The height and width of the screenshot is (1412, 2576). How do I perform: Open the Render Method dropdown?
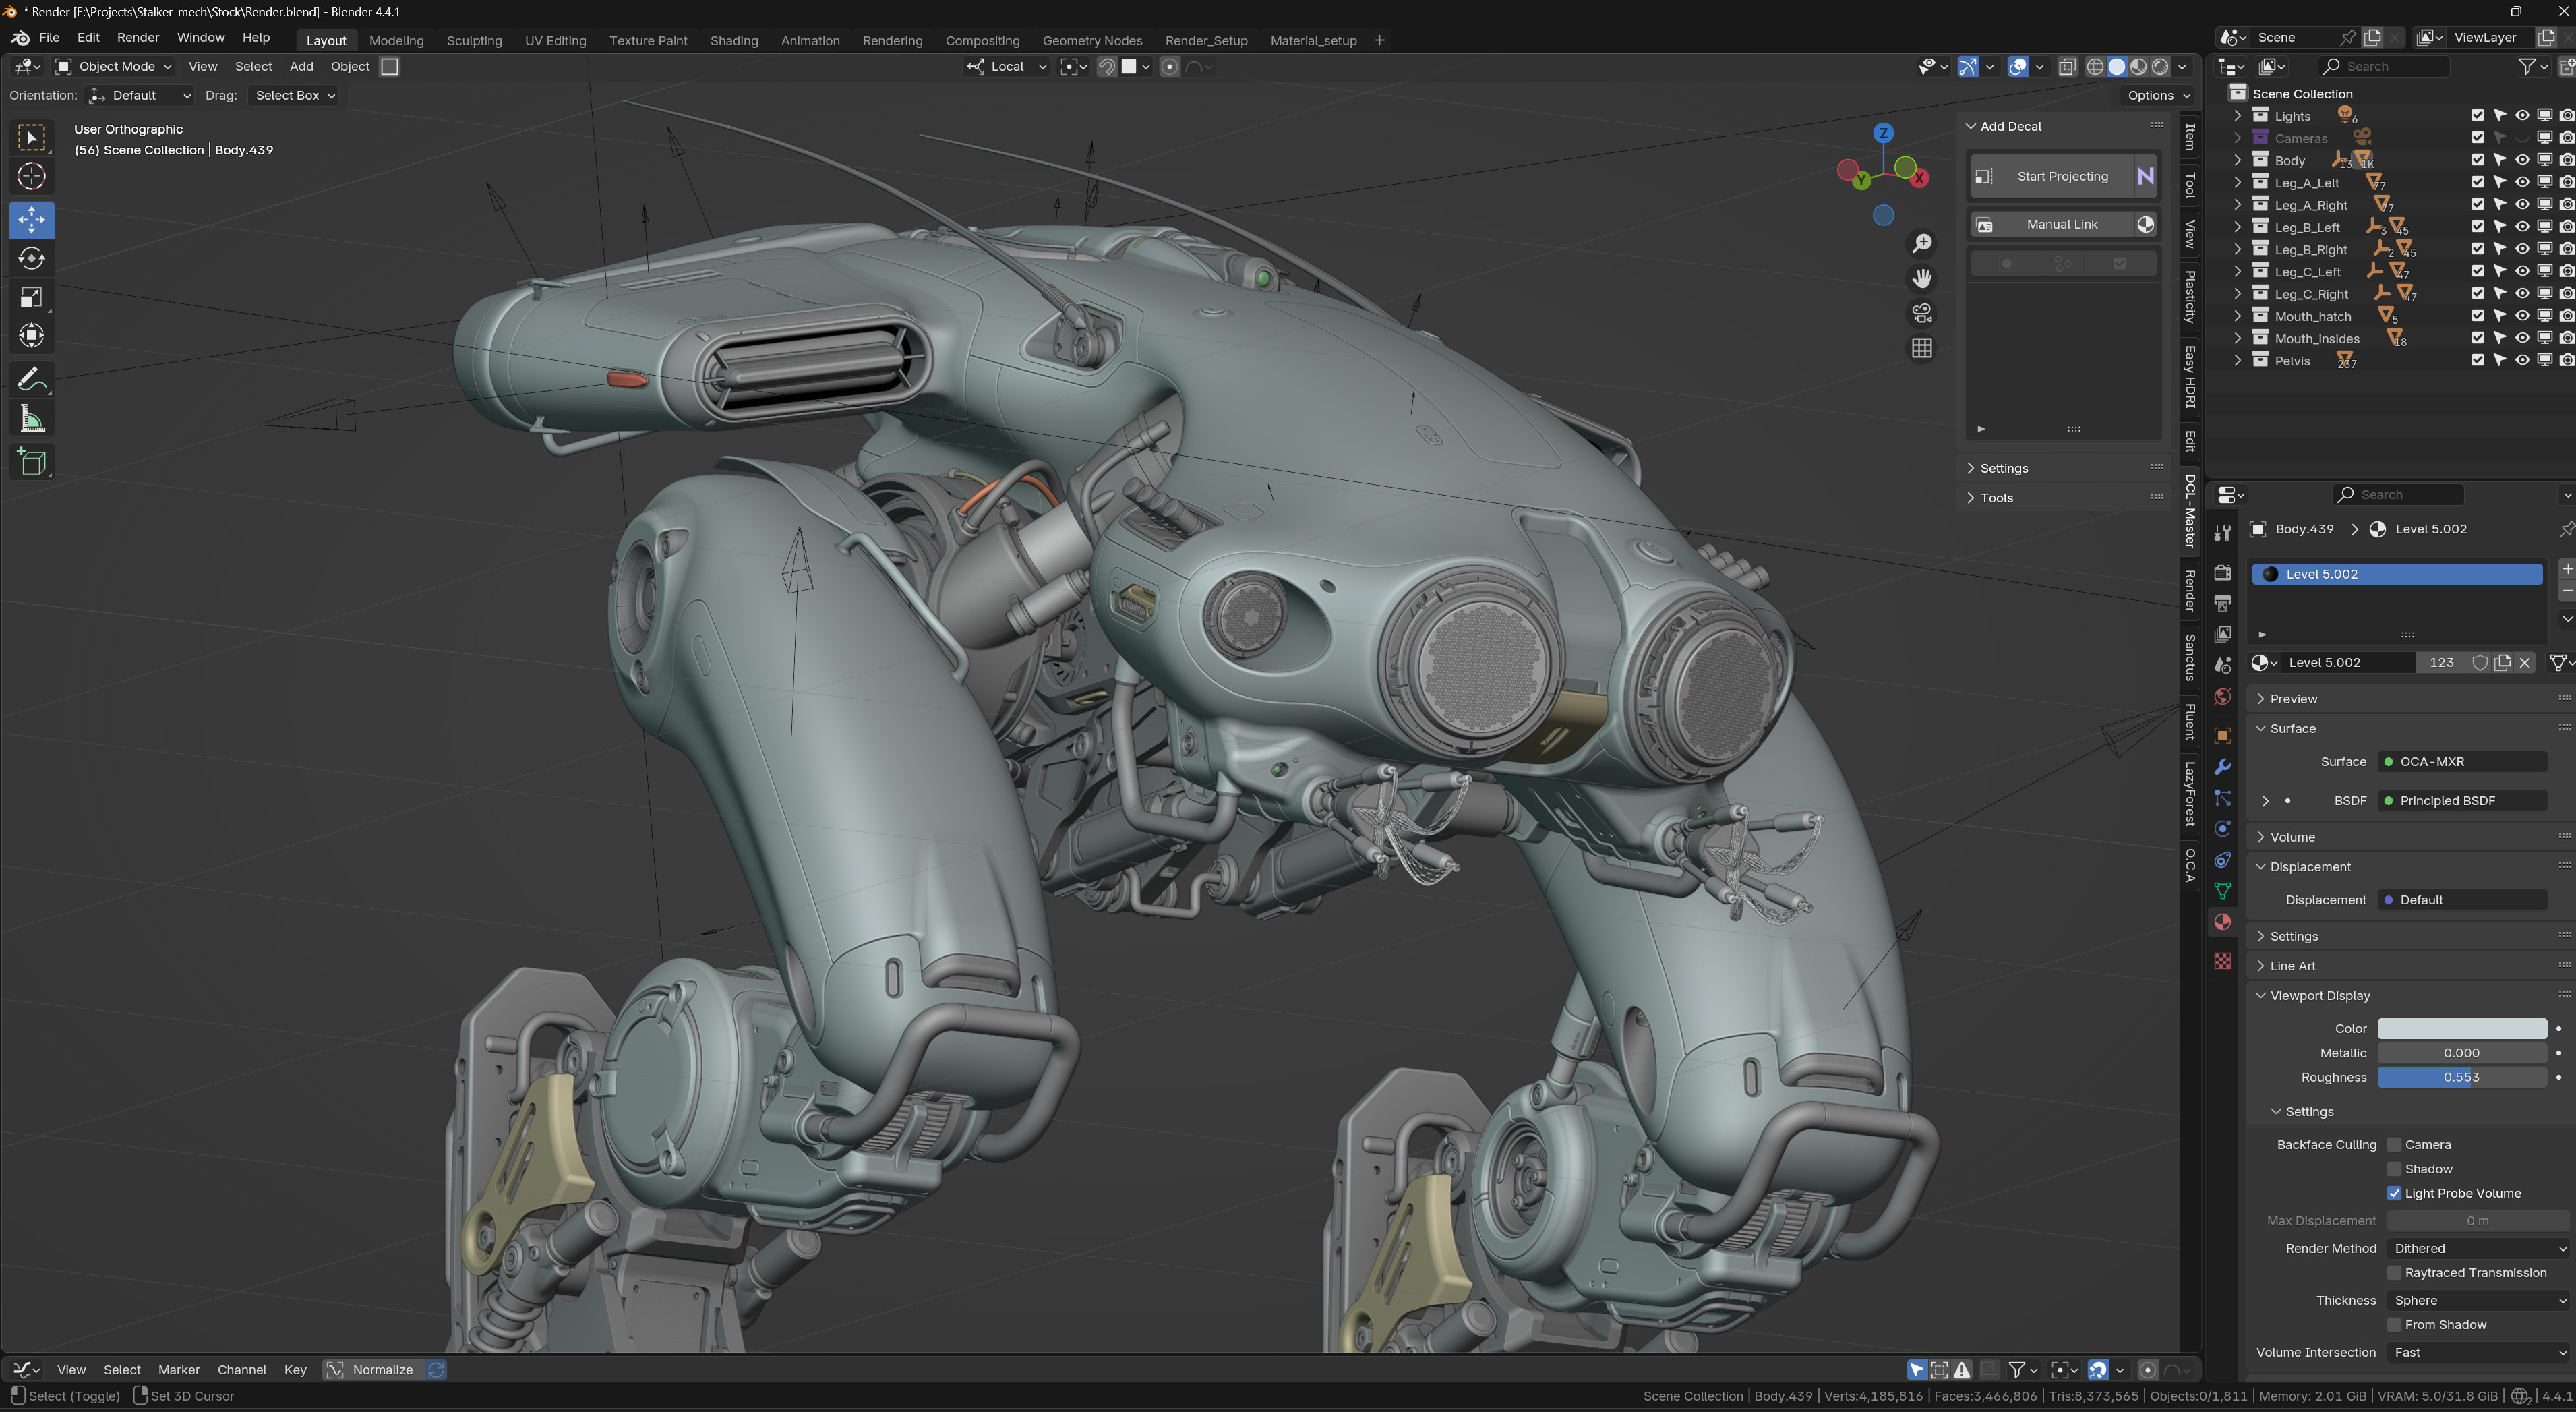(2477, 1249)
